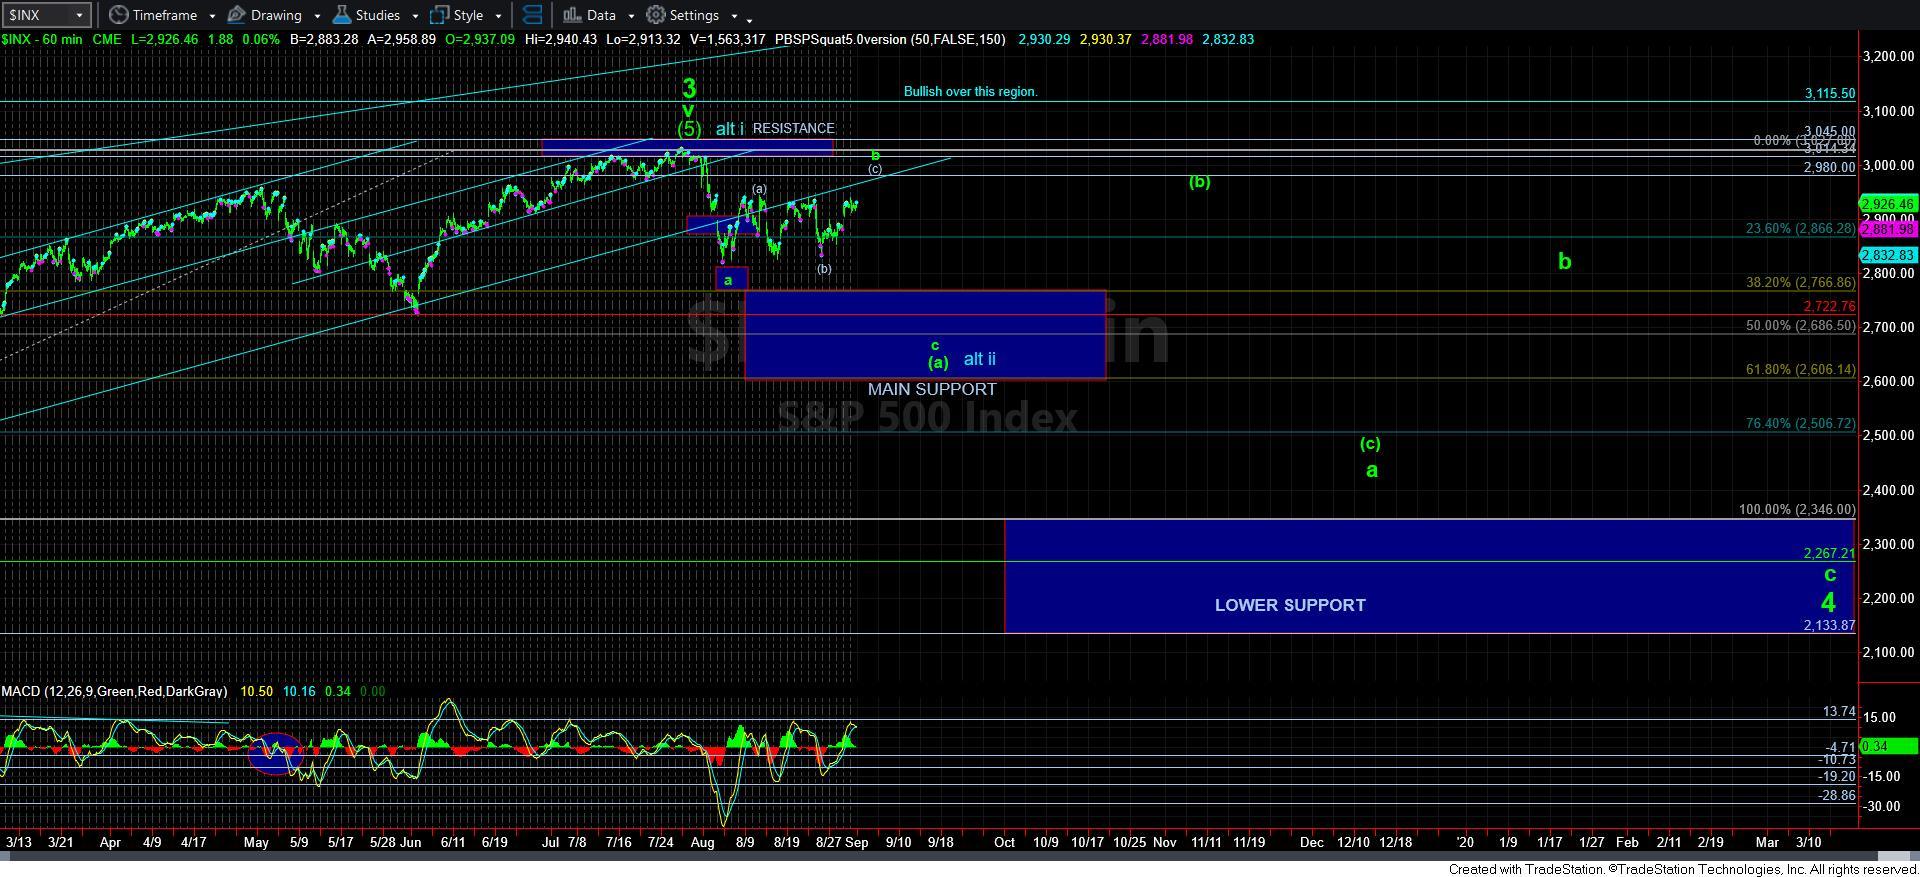The width and height of the screenshot is (1920, 877).
Task: Click the Studies flask icon
Action: coord(341,15)
